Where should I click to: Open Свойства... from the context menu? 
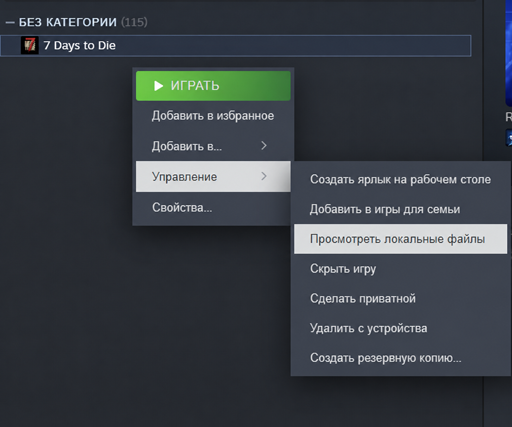(x=213, y=207)
